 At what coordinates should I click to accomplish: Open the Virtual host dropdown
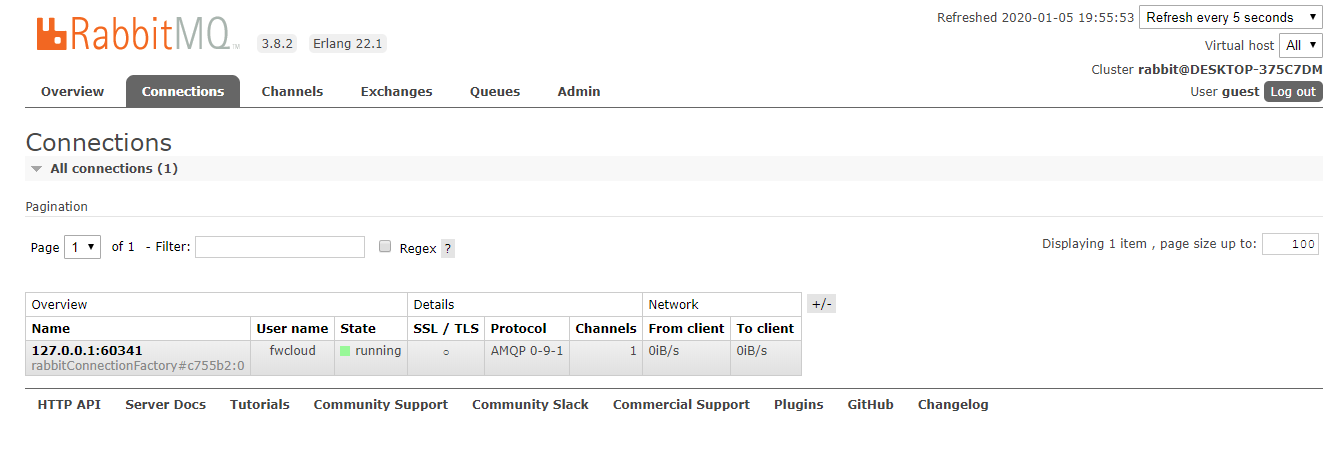pyautogui.click(x=1302, y=45)
